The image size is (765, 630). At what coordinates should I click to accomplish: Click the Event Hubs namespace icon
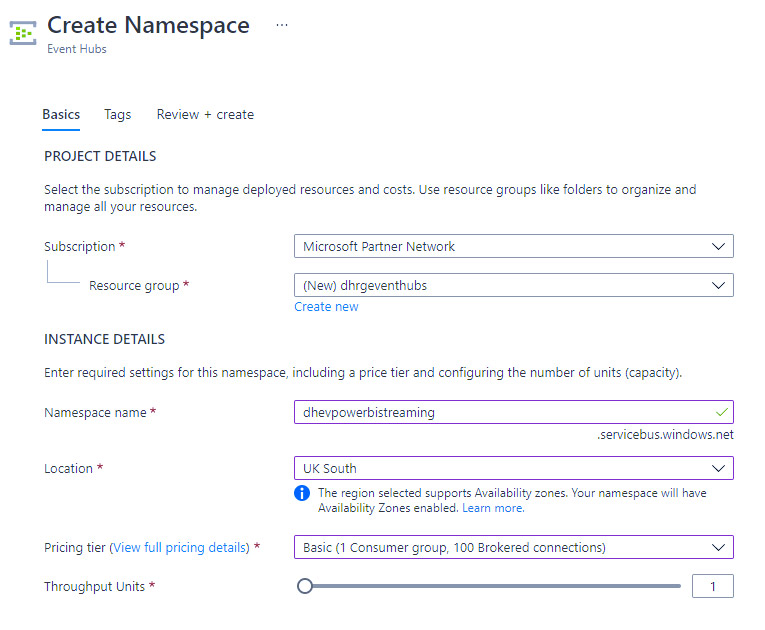23,33
